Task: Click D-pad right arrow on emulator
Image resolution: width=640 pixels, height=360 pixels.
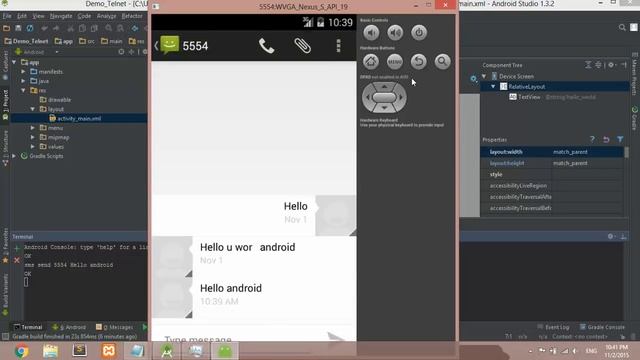Action: 402,97
